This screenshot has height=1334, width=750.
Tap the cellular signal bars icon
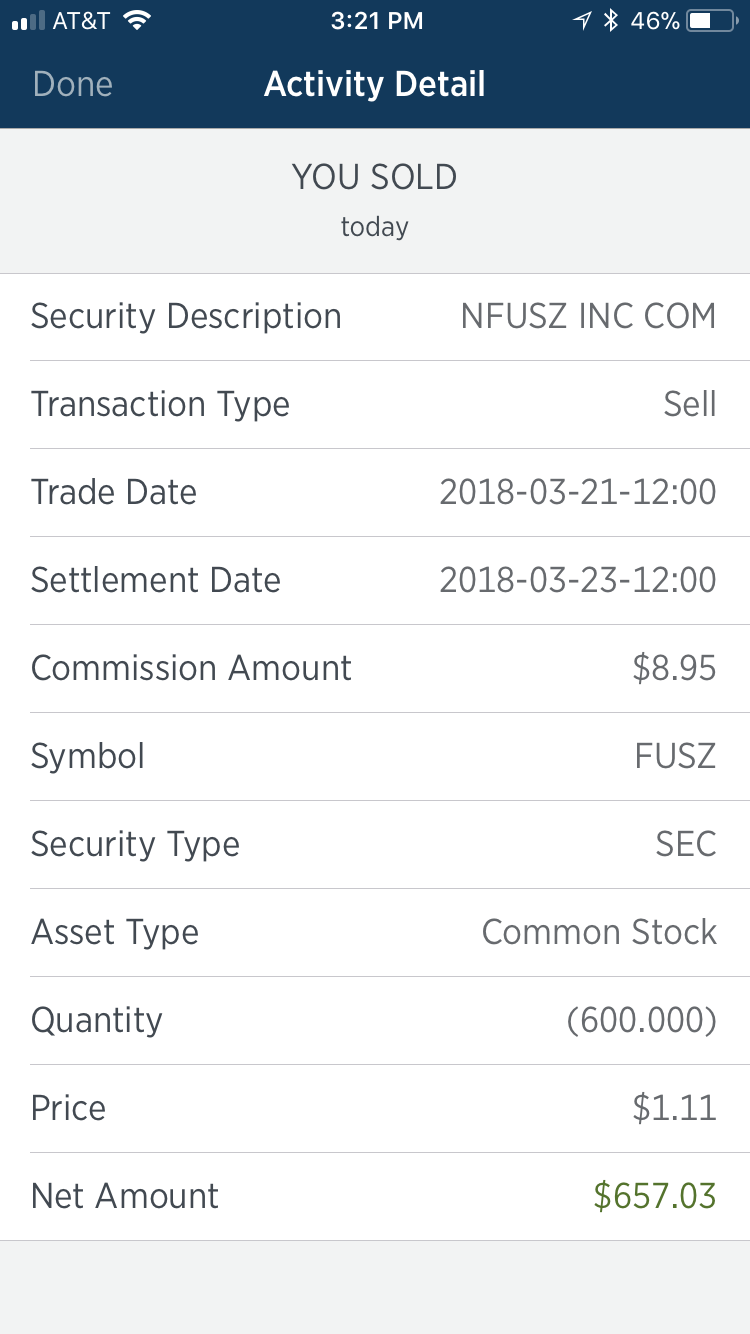(x=28, y=21)
